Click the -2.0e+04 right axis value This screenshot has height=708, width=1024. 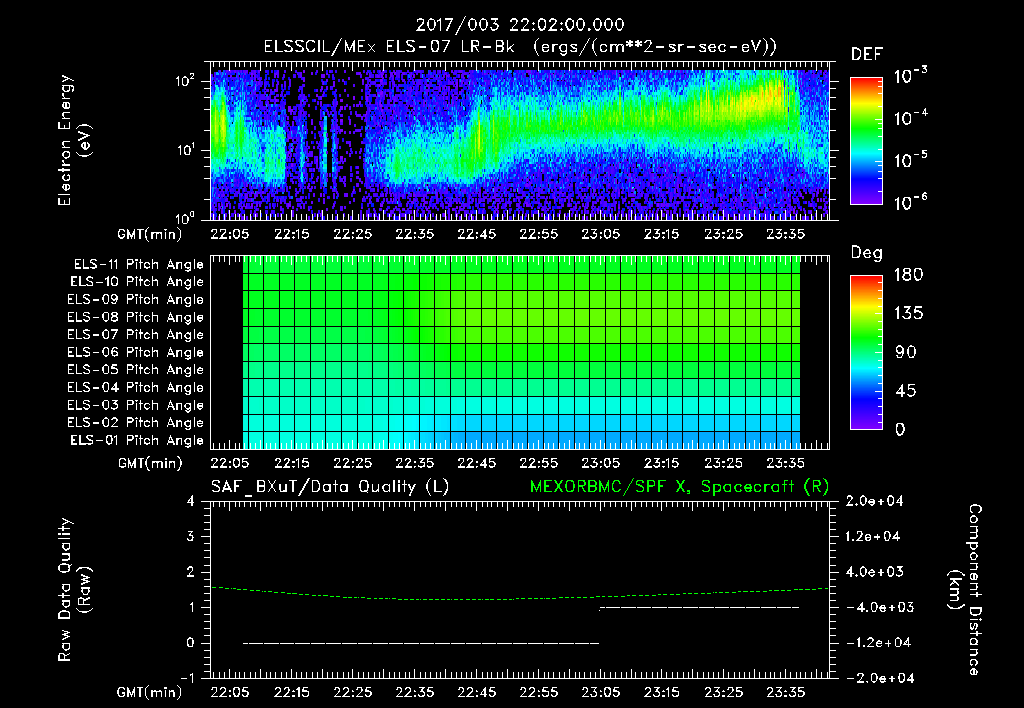click(880, 679)
